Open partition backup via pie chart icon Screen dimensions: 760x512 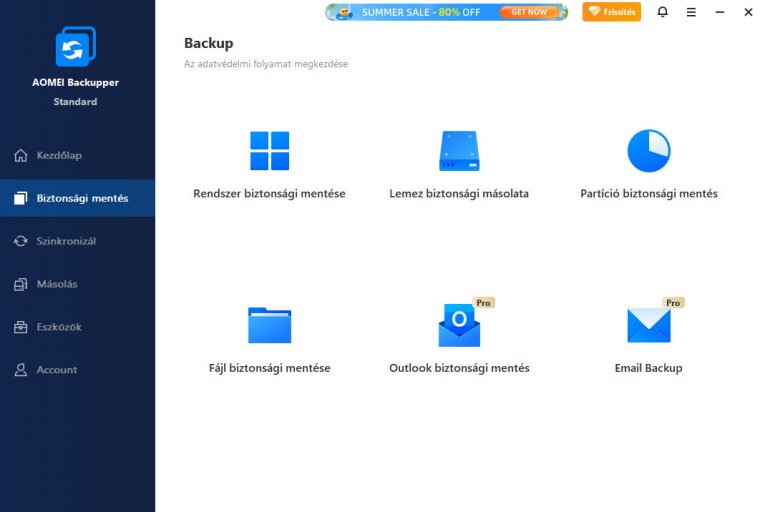[649, 151]
